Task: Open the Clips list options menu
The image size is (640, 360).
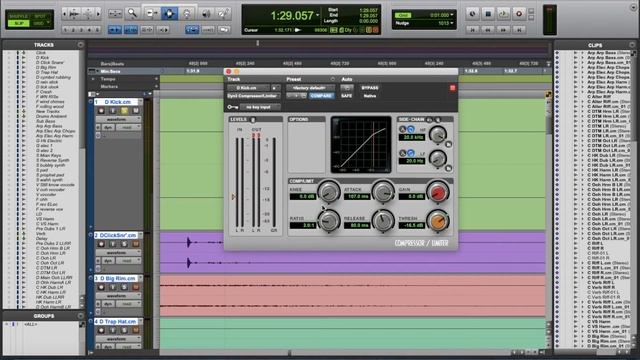Action: click(x=632, y=45)
